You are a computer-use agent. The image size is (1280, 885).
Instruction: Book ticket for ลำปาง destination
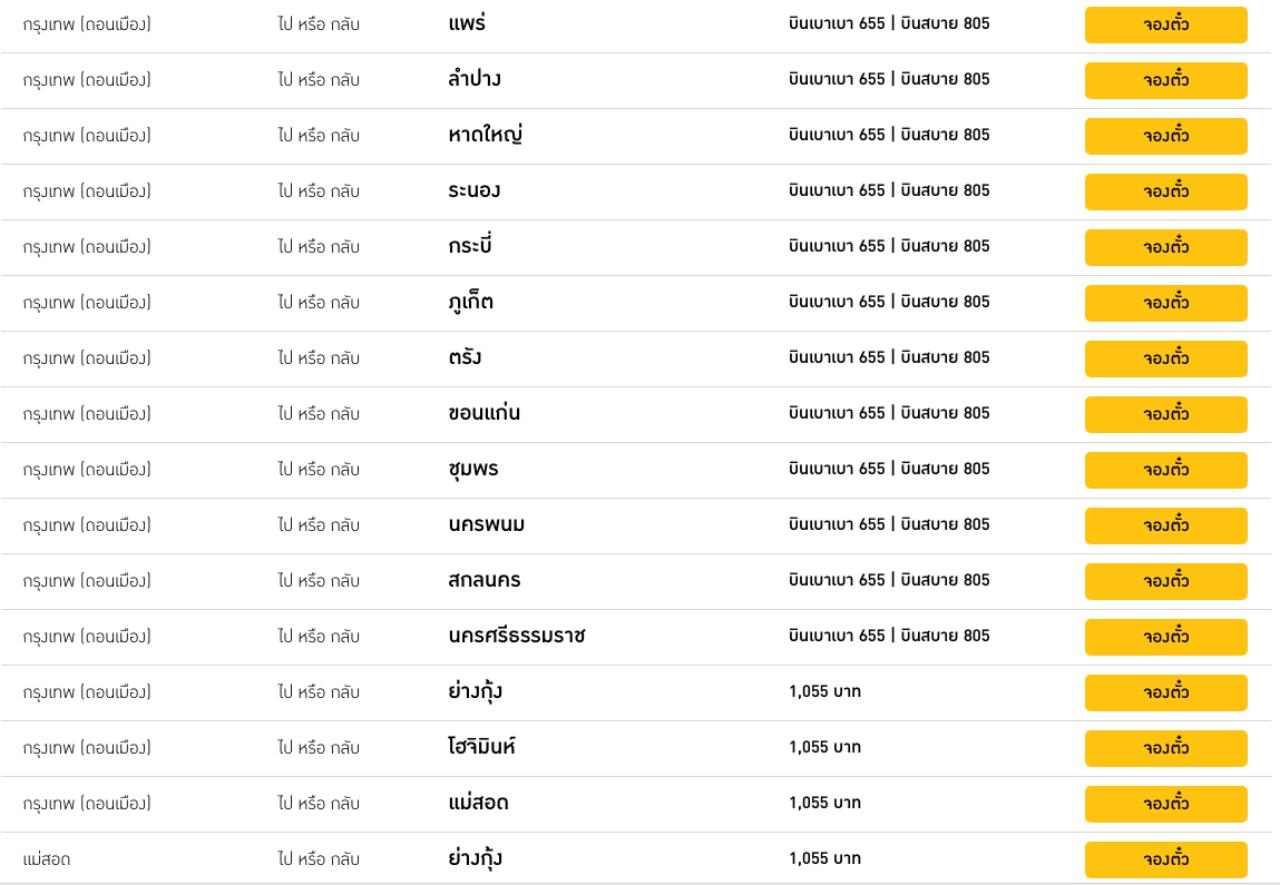(1166, 80)
